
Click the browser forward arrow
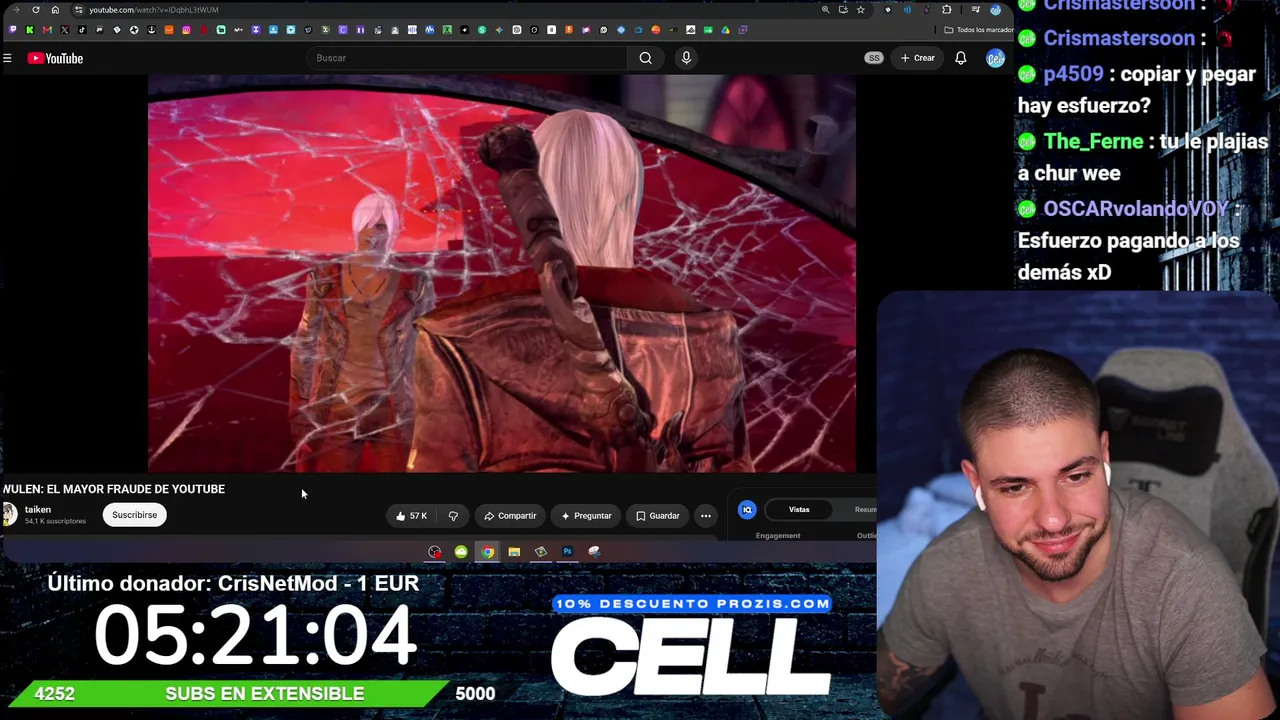click(17, 10)
